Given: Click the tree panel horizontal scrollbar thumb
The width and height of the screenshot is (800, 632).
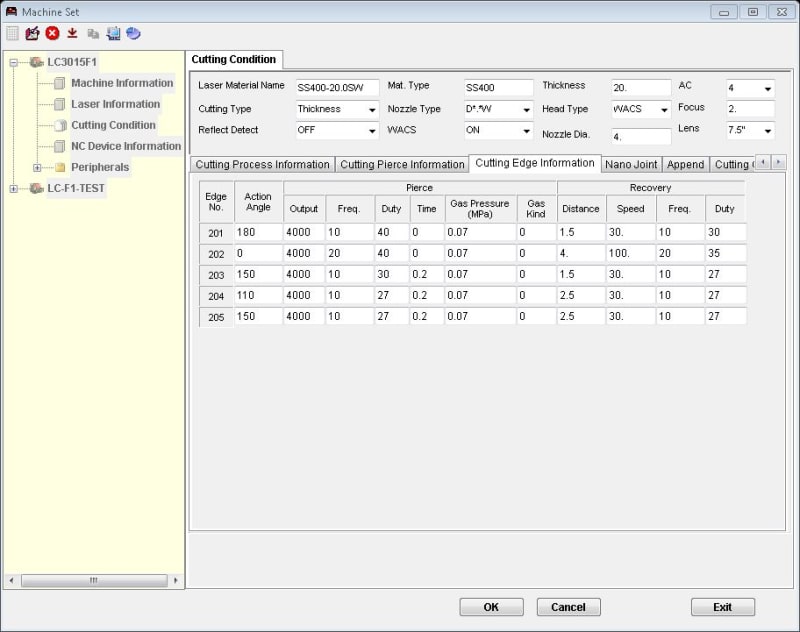Looking at the screenshot, I should [x=94, y=580].
